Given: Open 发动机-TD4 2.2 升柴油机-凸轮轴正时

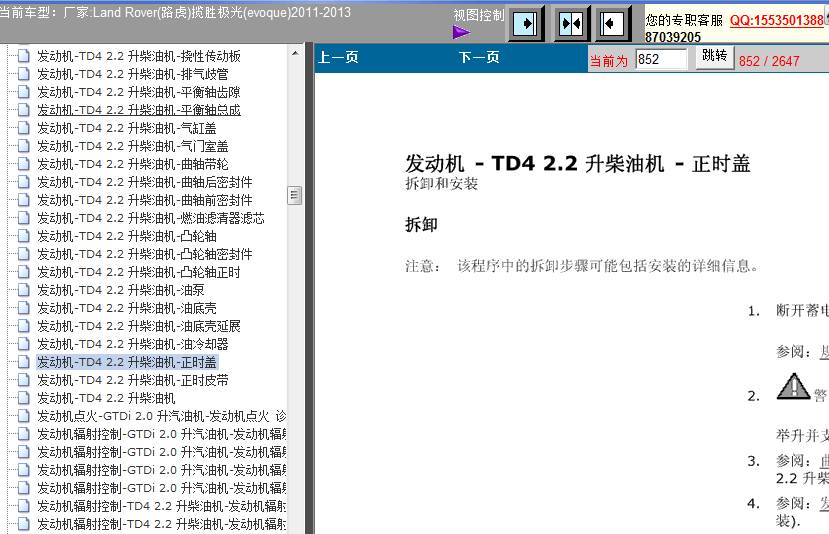Looking at the screenshot, I should (x=139, y=272).
